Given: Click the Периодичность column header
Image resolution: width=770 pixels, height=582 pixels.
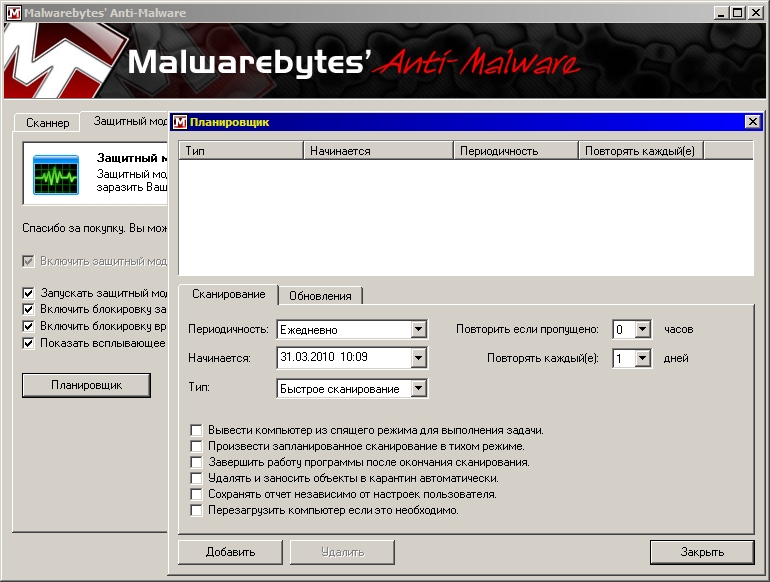Looking at the screenshot, I should pos(516,151).
